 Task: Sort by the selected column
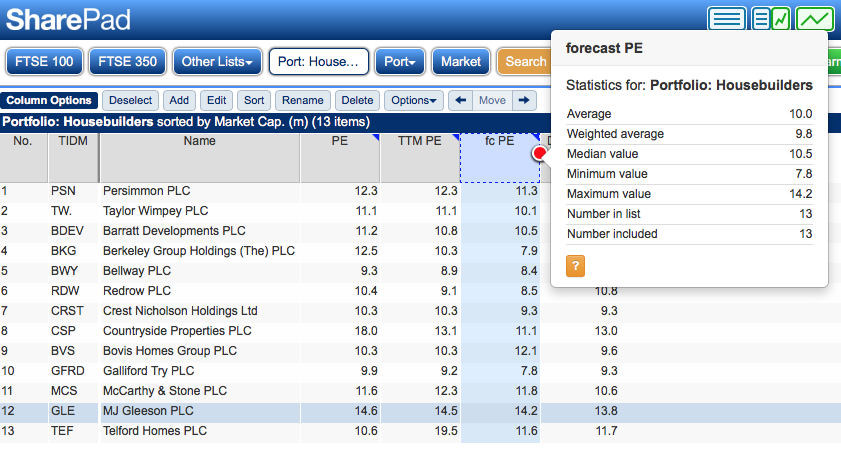(x=254, y=100)
